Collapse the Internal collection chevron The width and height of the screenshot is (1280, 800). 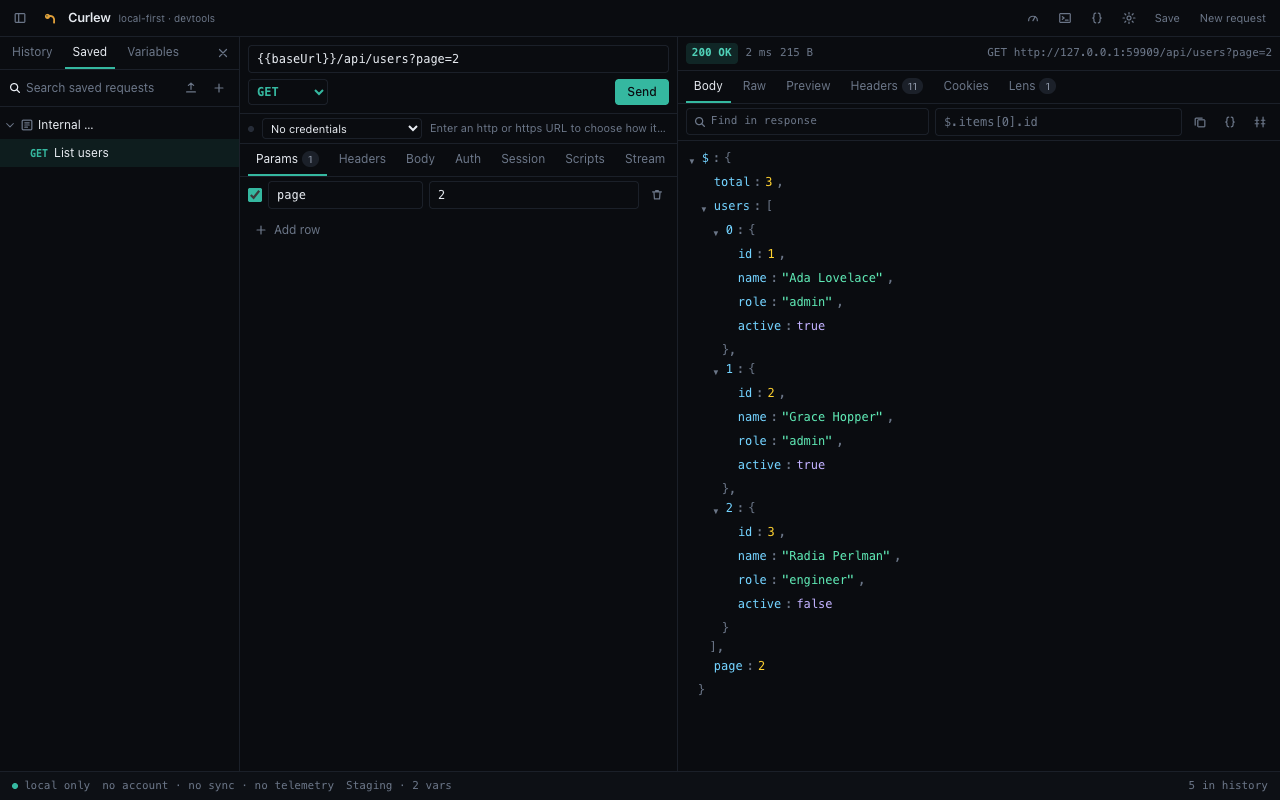click(x=10, y=125)
